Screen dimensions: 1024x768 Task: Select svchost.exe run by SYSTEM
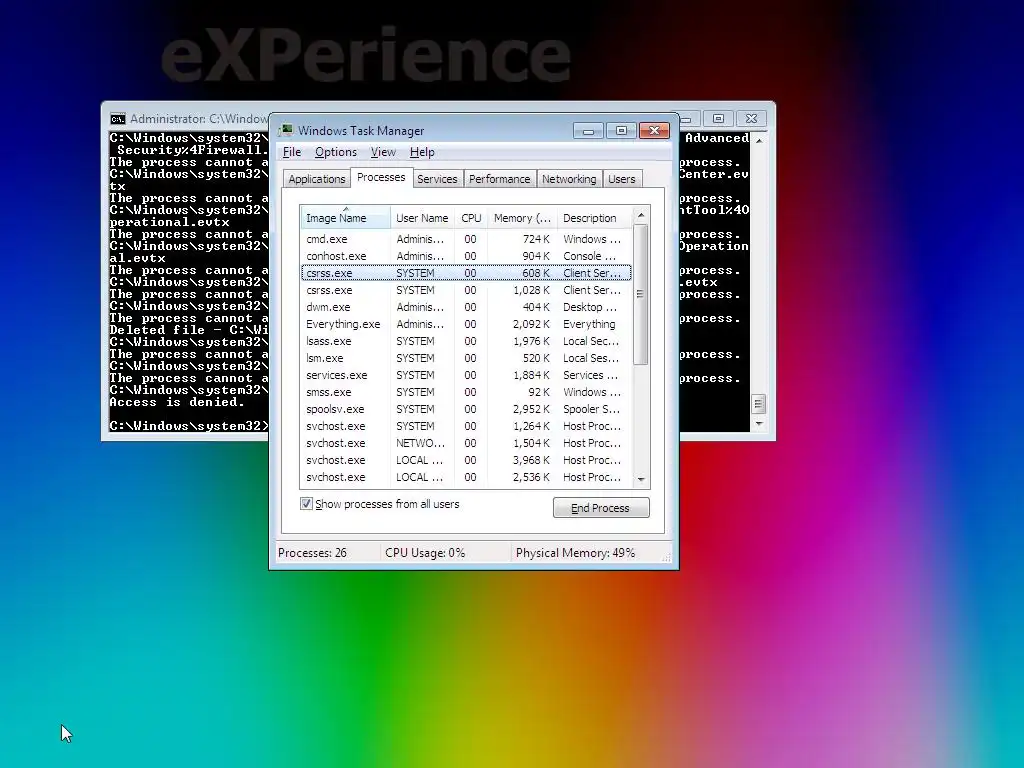pyautogui.click(x=466, y=426)
